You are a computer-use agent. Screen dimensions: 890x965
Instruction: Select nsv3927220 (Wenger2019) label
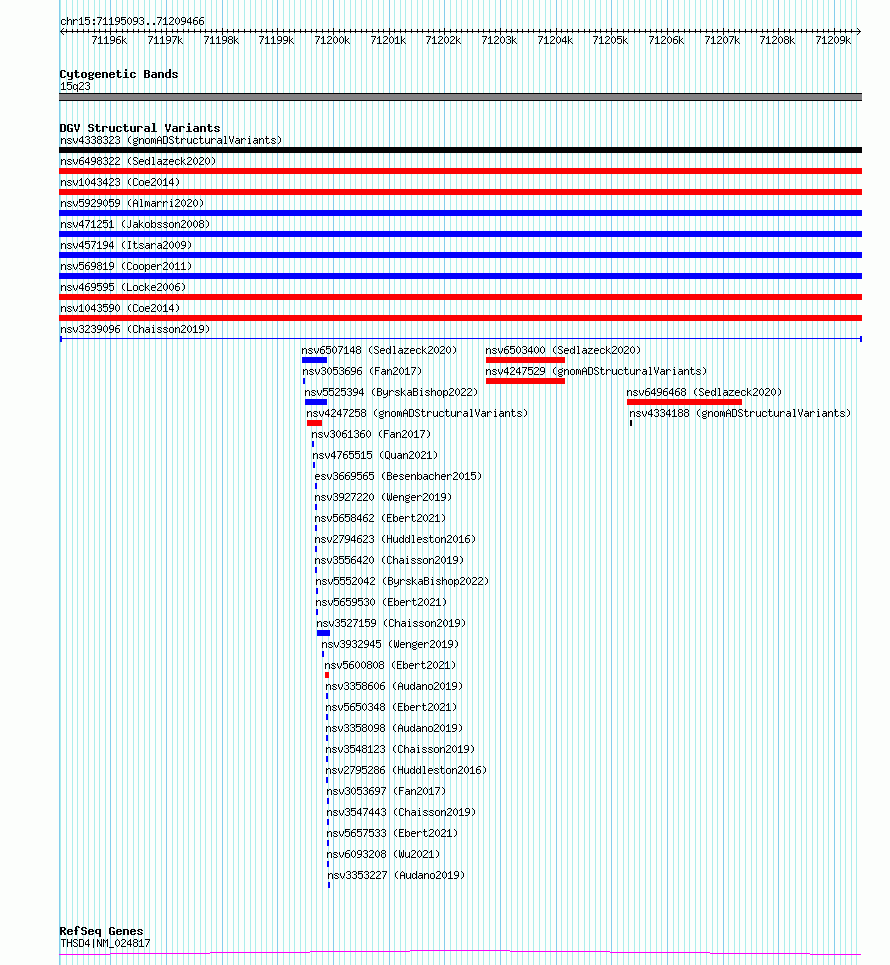click(383, 497)
